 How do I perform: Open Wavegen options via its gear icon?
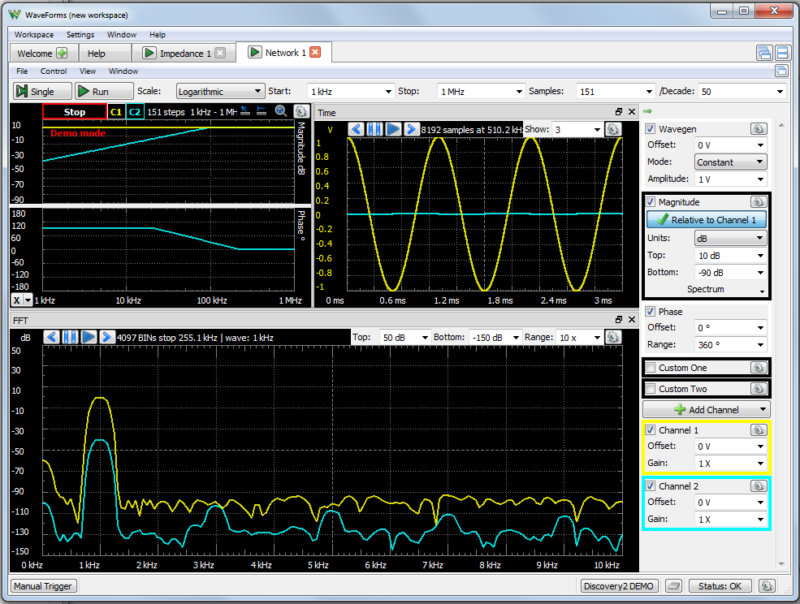[759, 128]
